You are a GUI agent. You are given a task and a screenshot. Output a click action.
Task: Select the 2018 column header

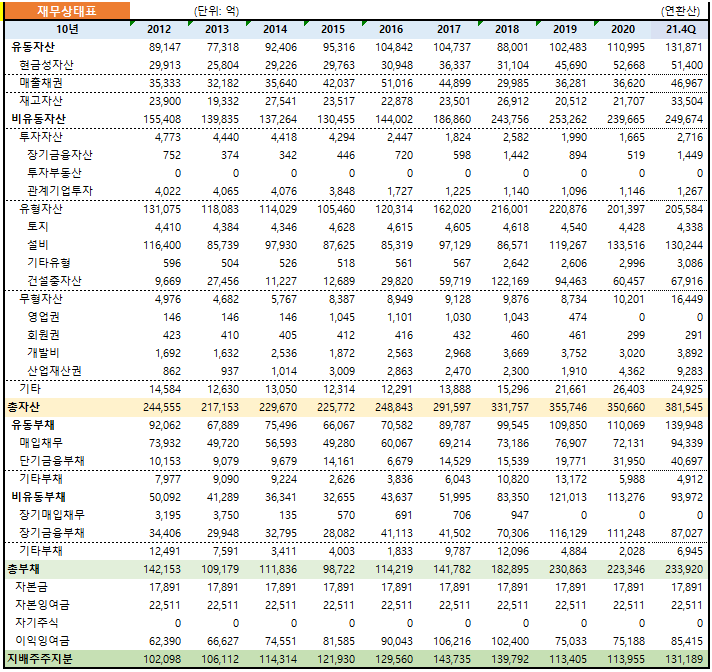507,29
